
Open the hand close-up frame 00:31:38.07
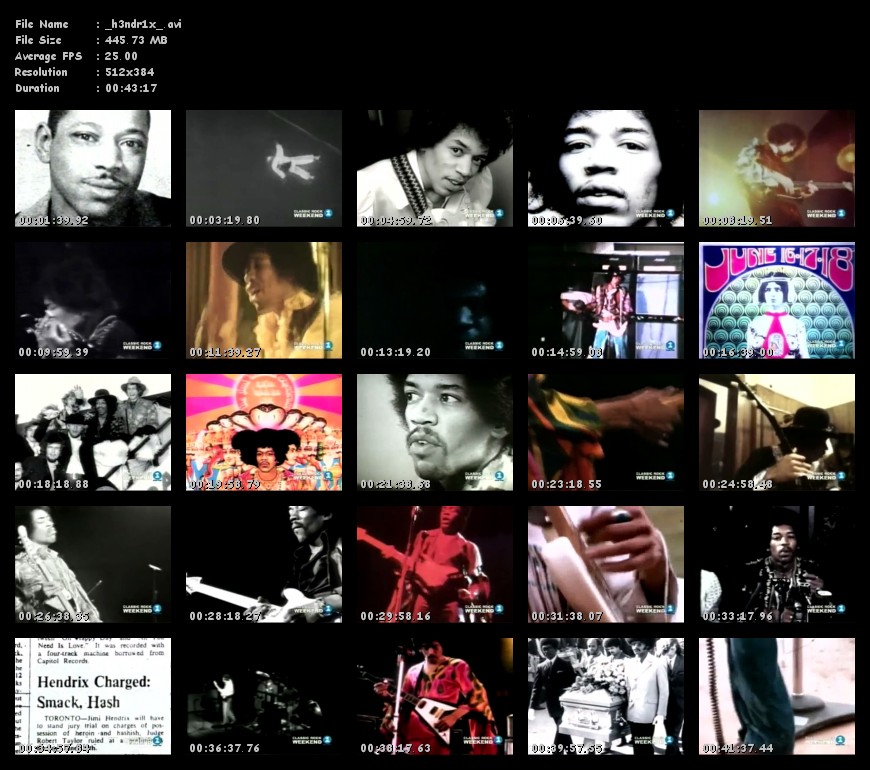605,564
